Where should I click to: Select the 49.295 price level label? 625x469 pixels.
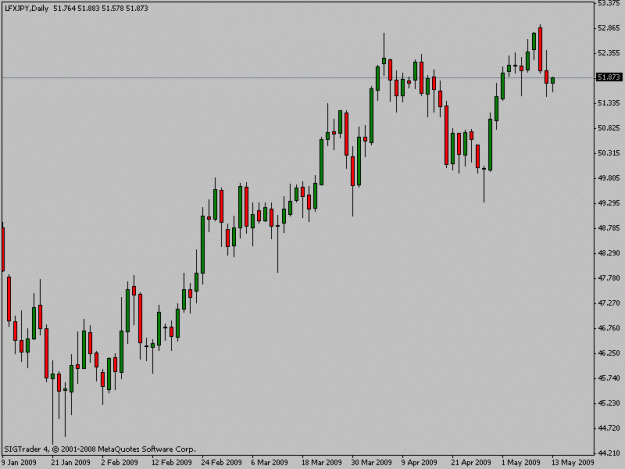point(609,203)
